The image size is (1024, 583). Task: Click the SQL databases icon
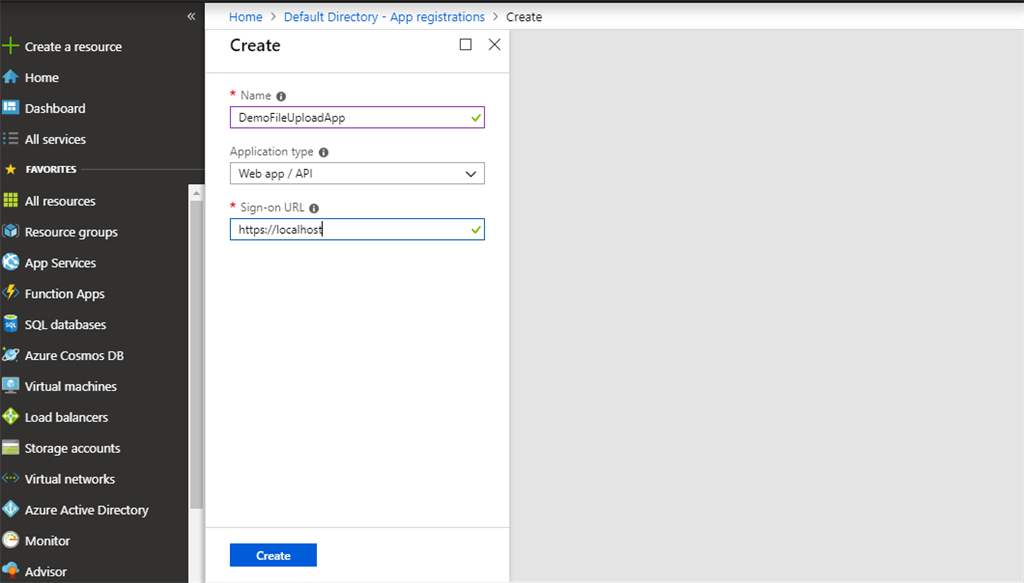coord(12,324)
